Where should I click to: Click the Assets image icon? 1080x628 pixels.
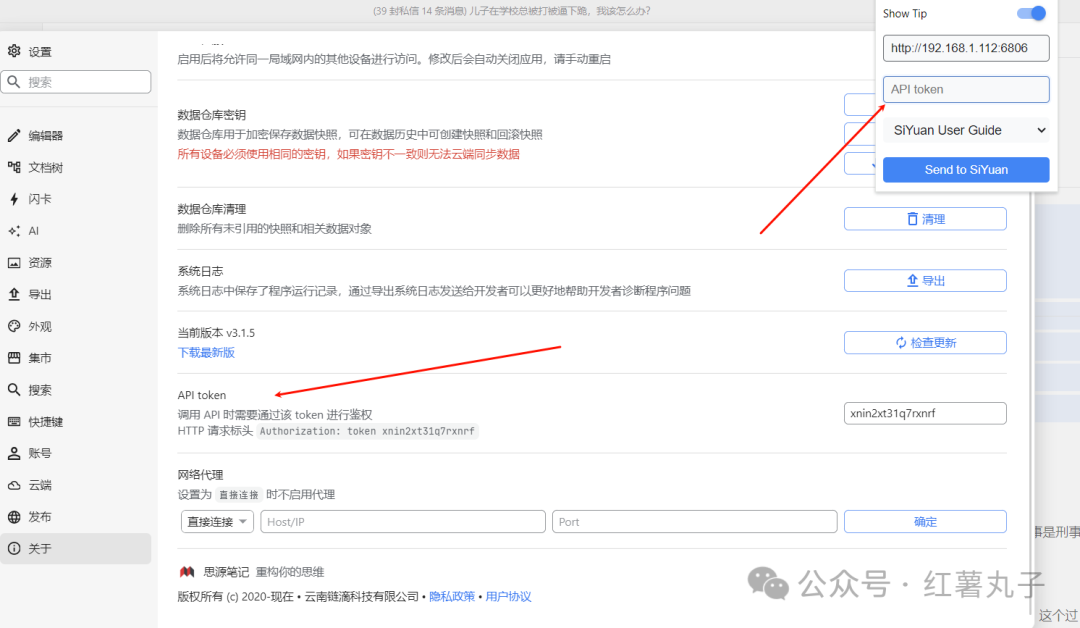pyautogui.click(x=14, y=262)
